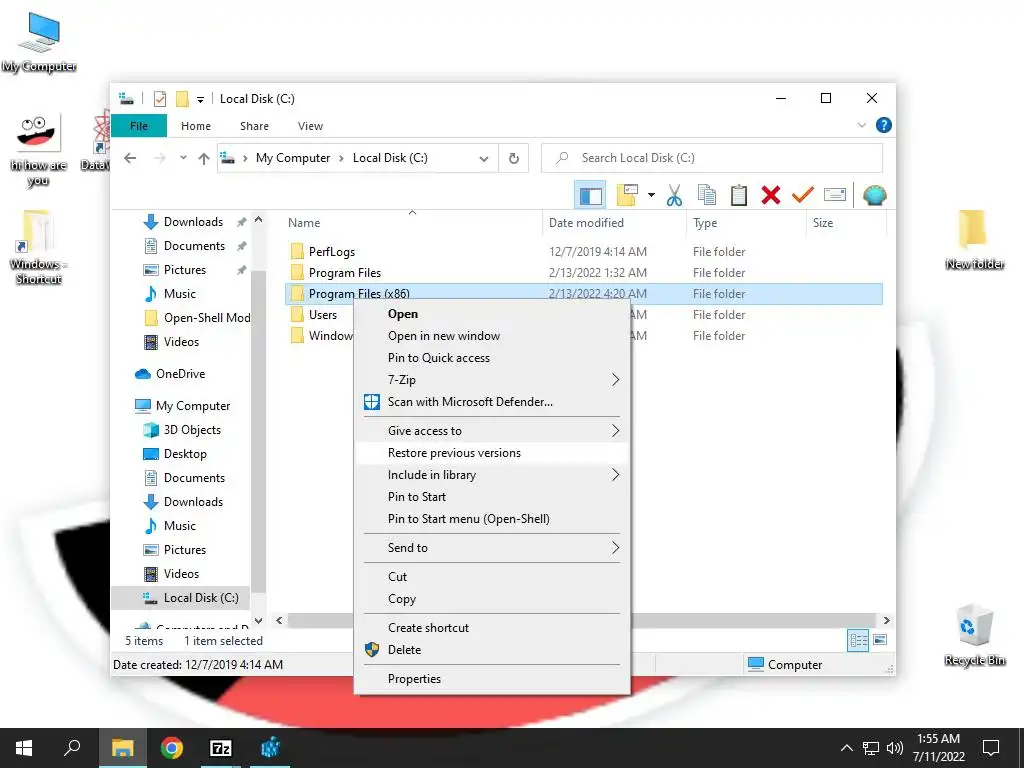The width and height of the screenshot is (1024, 768).
Task: Expand the Include in library submenu
Action: [492, 475]
